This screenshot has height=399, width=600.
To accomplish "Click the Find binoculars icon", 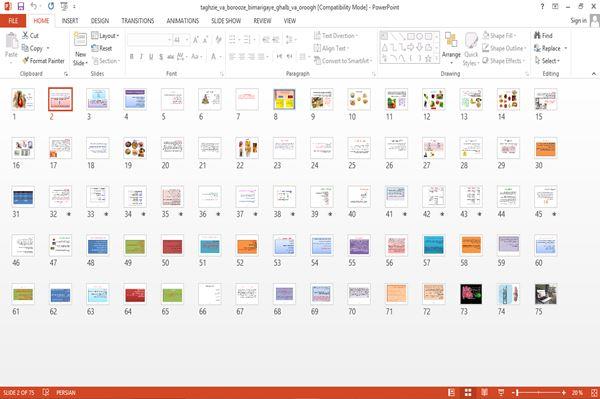I will [x=537, y=35].
